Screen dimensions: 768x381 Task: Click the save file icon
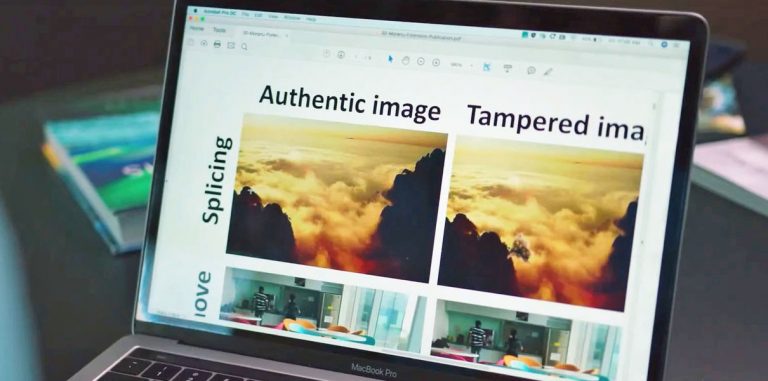click(x=191, y=43)
